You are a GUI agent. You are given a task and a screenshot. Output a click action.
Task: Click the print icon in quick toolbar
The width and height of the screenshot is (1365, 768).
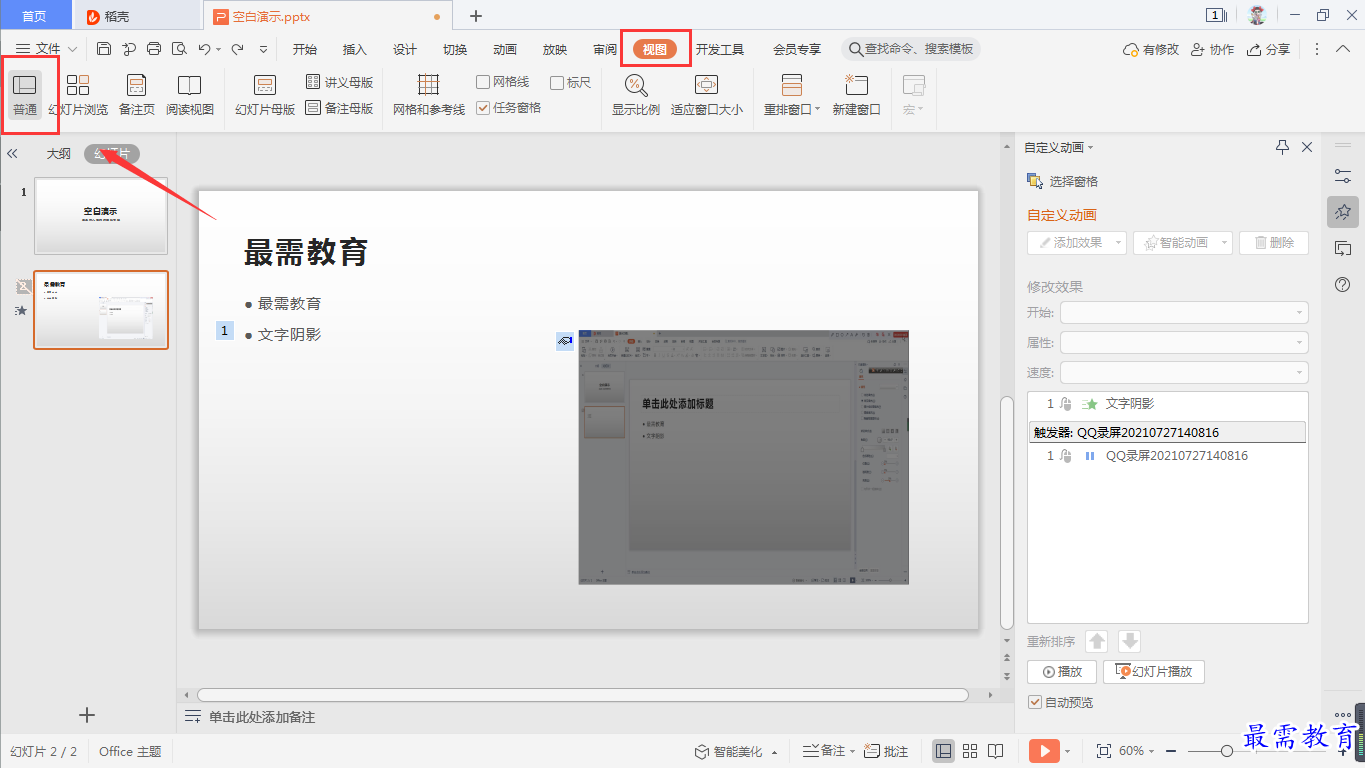pyautogui.click(x=154, y=49)
